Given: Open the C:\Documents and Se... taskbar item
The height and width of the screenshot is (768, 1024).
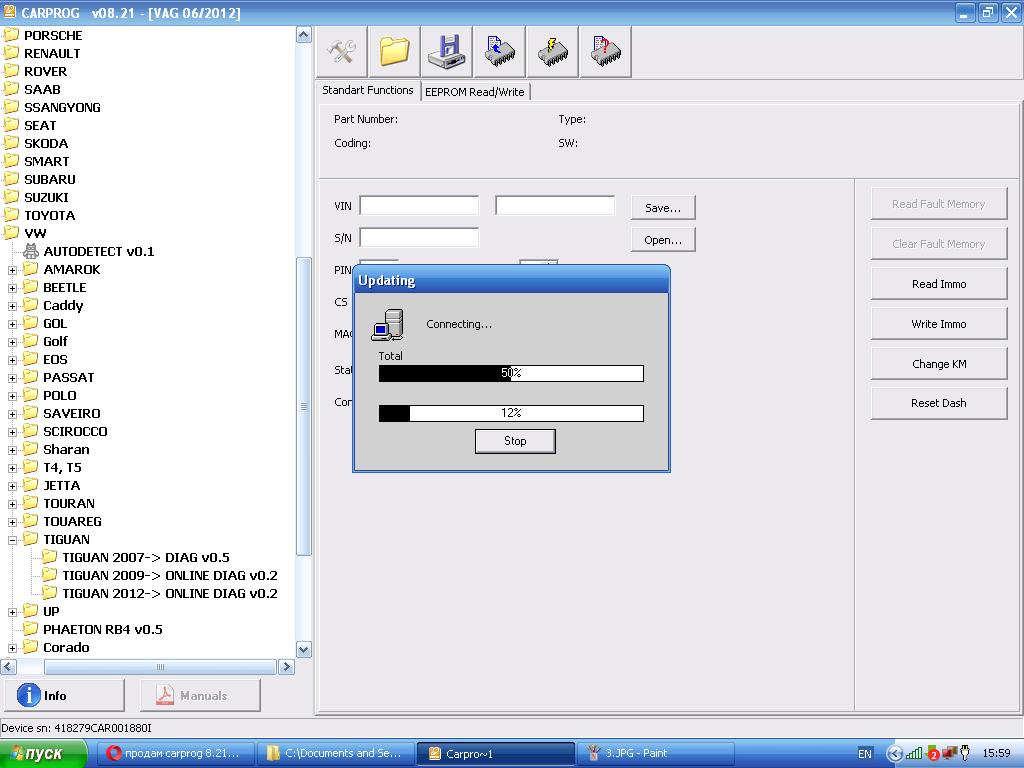Looking at the screenshot, I should pyautogui.click(x=335, y=754).
